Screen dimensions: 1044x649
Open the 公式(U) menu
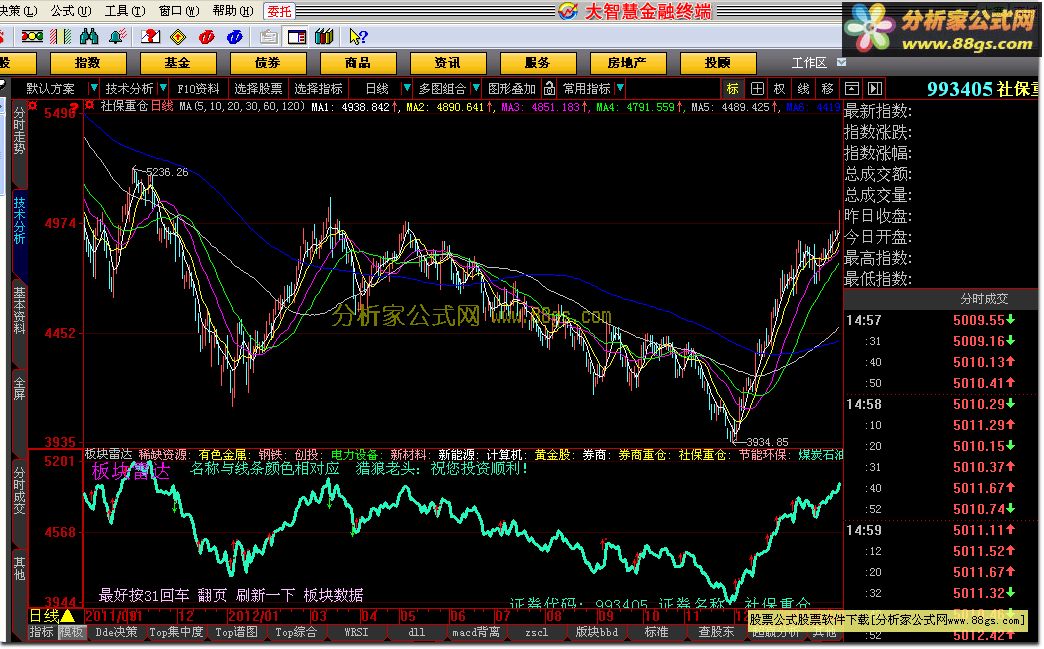(71, 11)
